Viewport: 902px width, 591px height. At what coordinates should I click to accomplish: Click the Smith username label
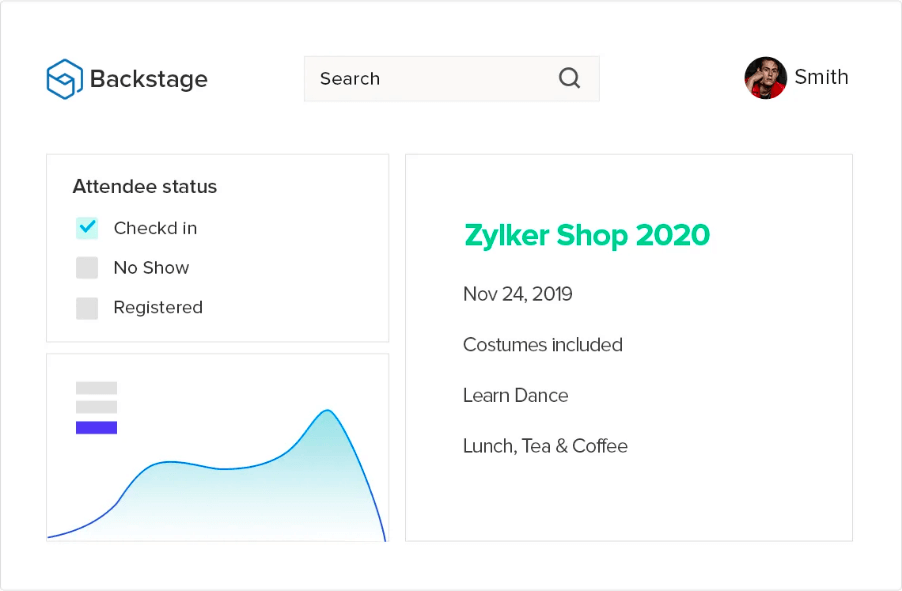tap(822, 78)
